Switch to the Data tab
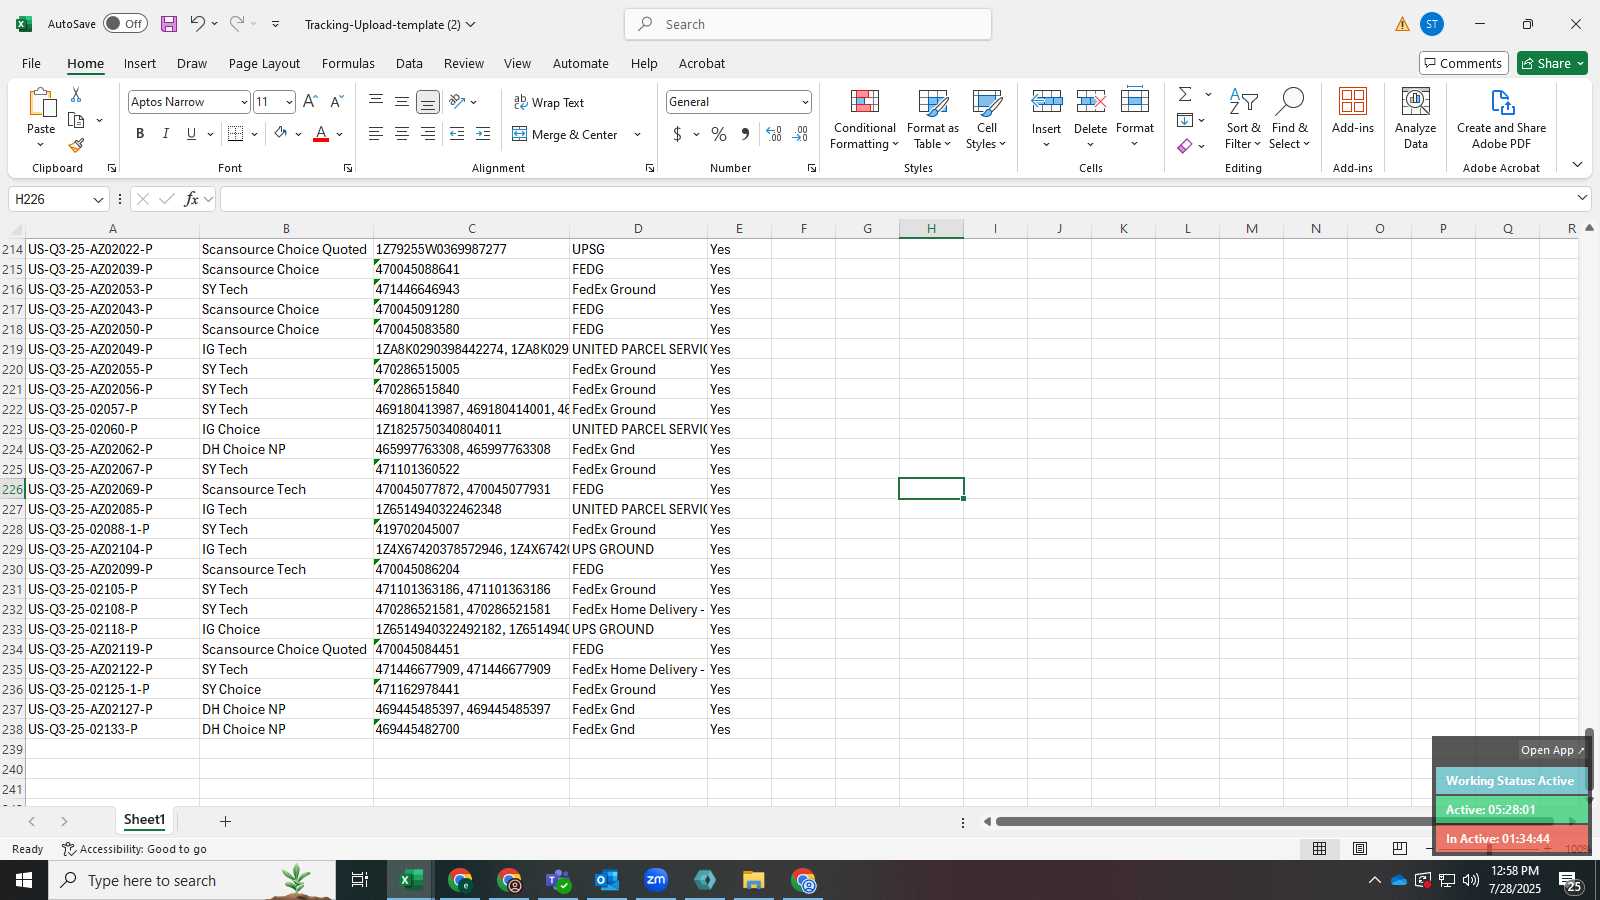 point(409,63)
